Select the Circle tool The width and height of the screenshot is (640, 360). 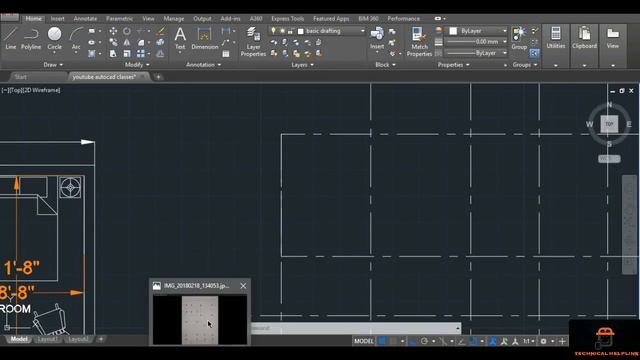[54, 39]
